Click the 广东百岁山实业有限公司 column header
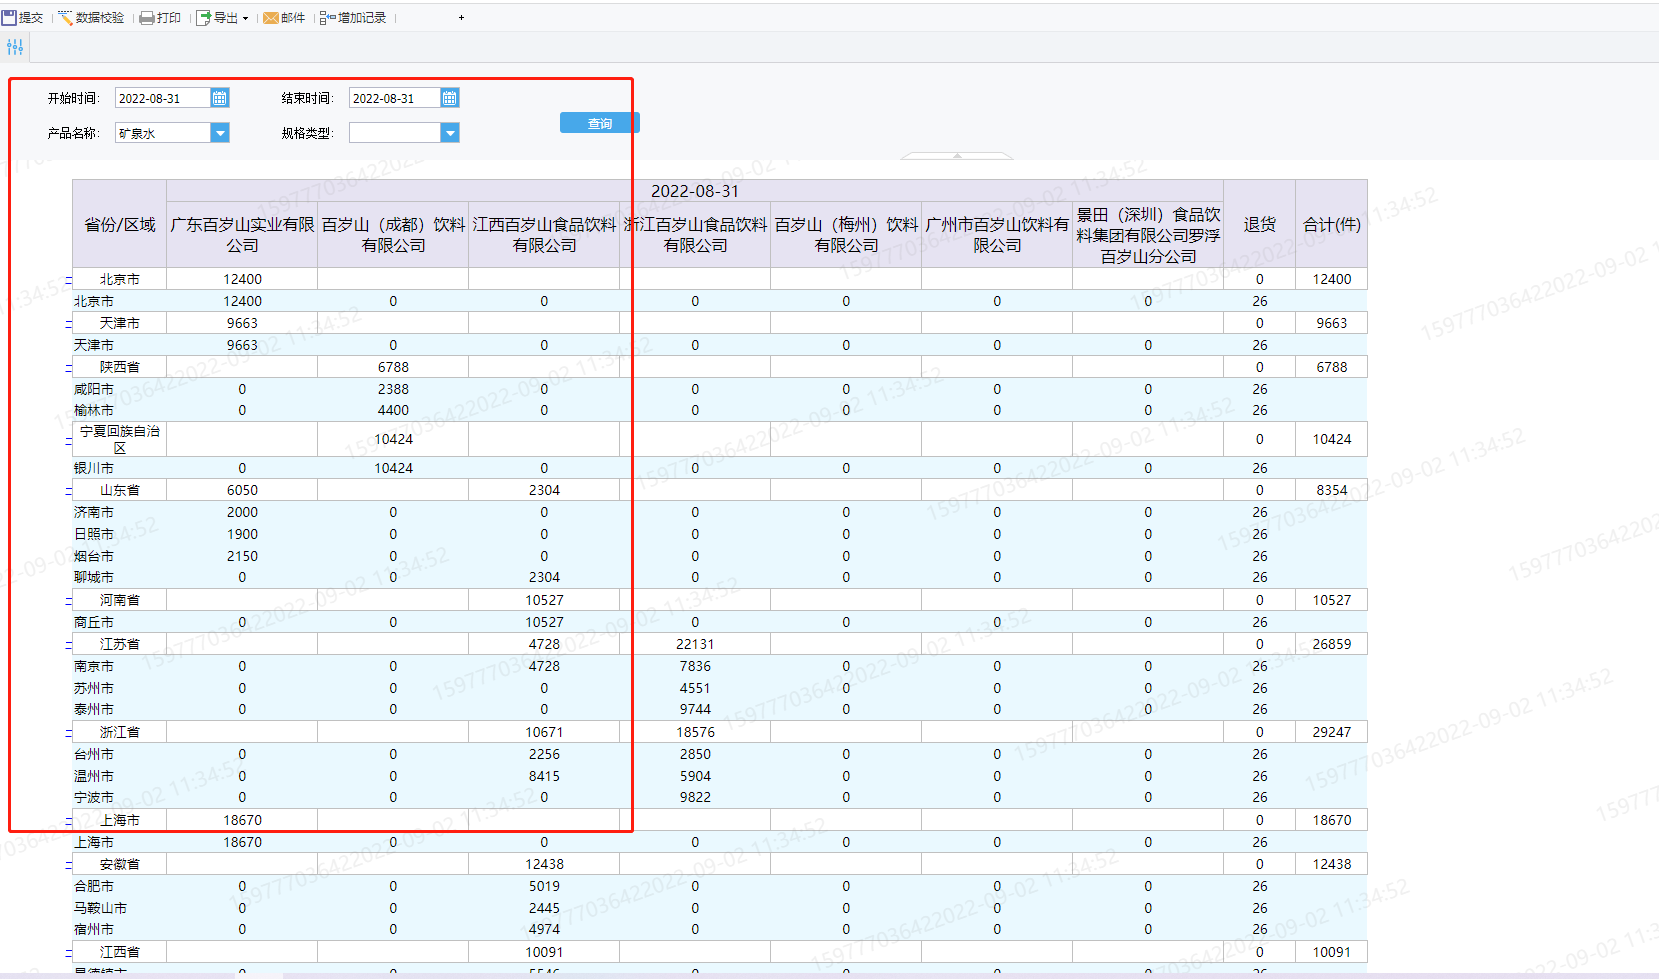 pos(242,235)
